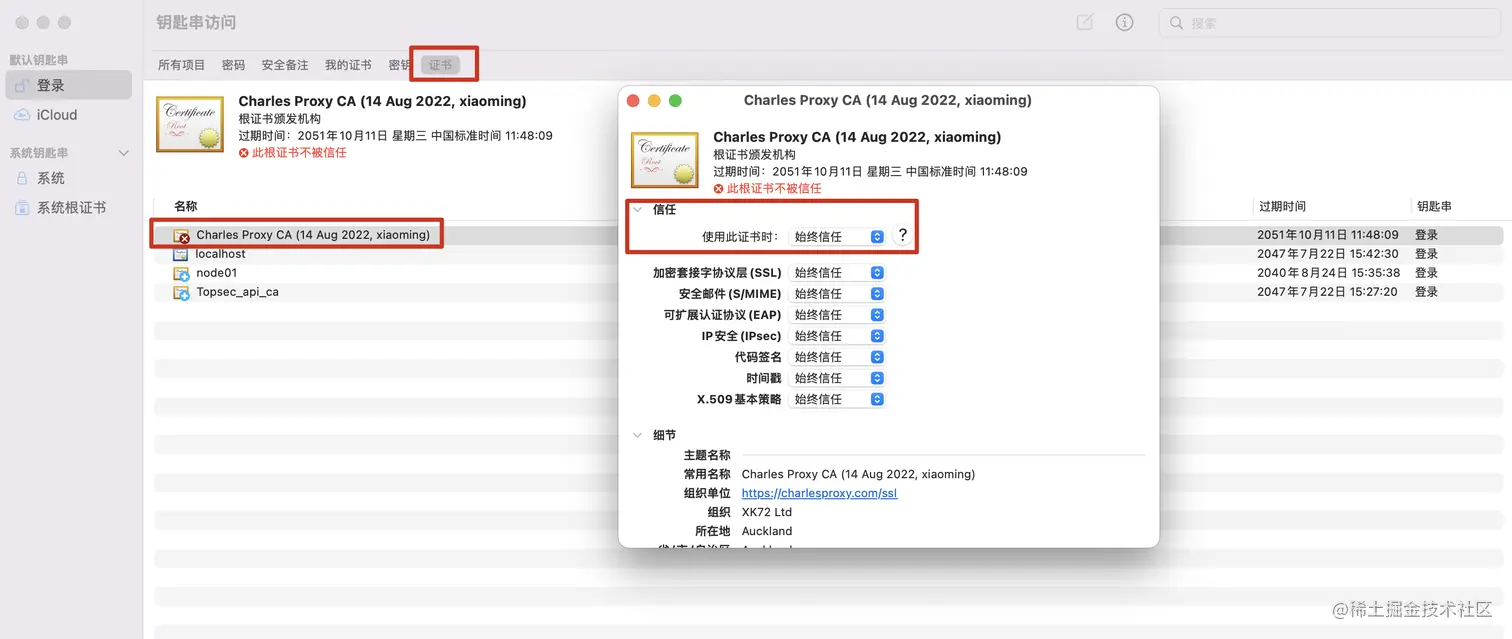Collapse the 信任 section disclosure triangle

coord(637,210)
